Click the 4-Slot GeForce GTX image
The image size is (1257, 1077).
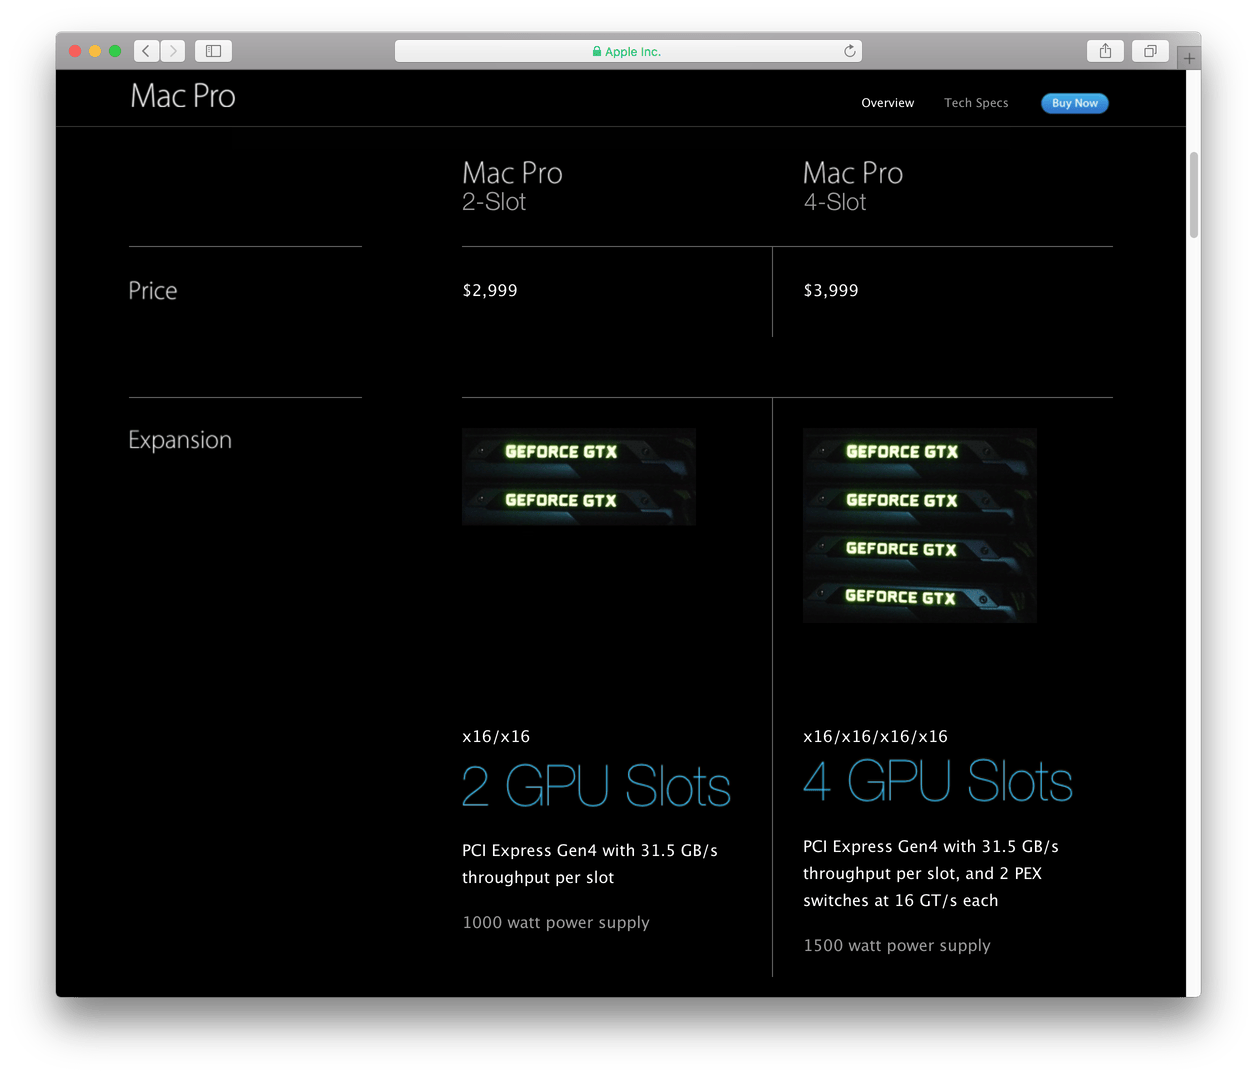[x=919, y=525]
